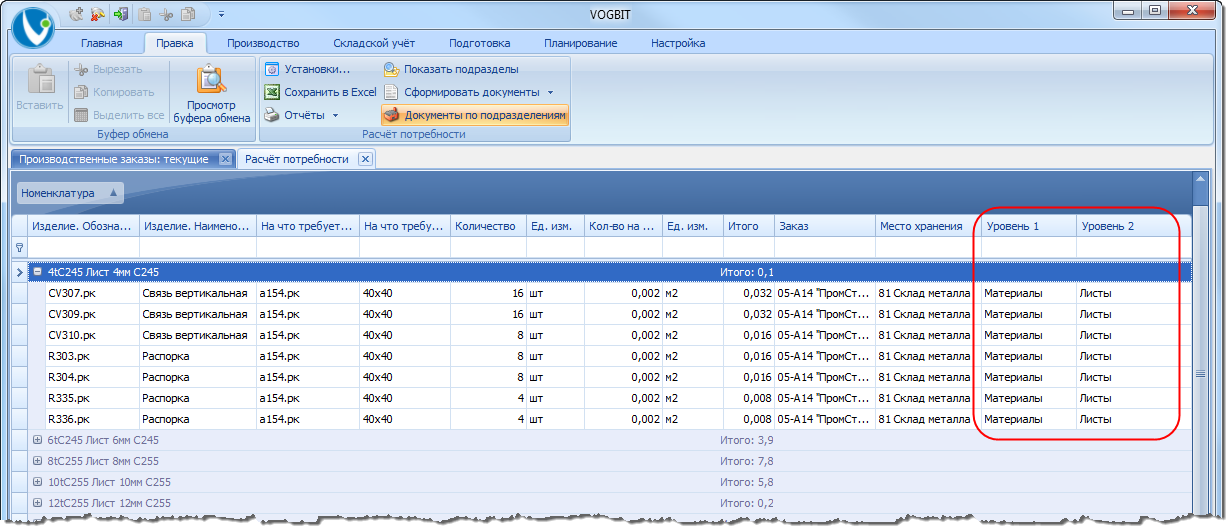Image resolution: width=1231 pixels, height=530 pixels.
Task: Select the Планирование ribbon tab
Action: tap(580, 43)
